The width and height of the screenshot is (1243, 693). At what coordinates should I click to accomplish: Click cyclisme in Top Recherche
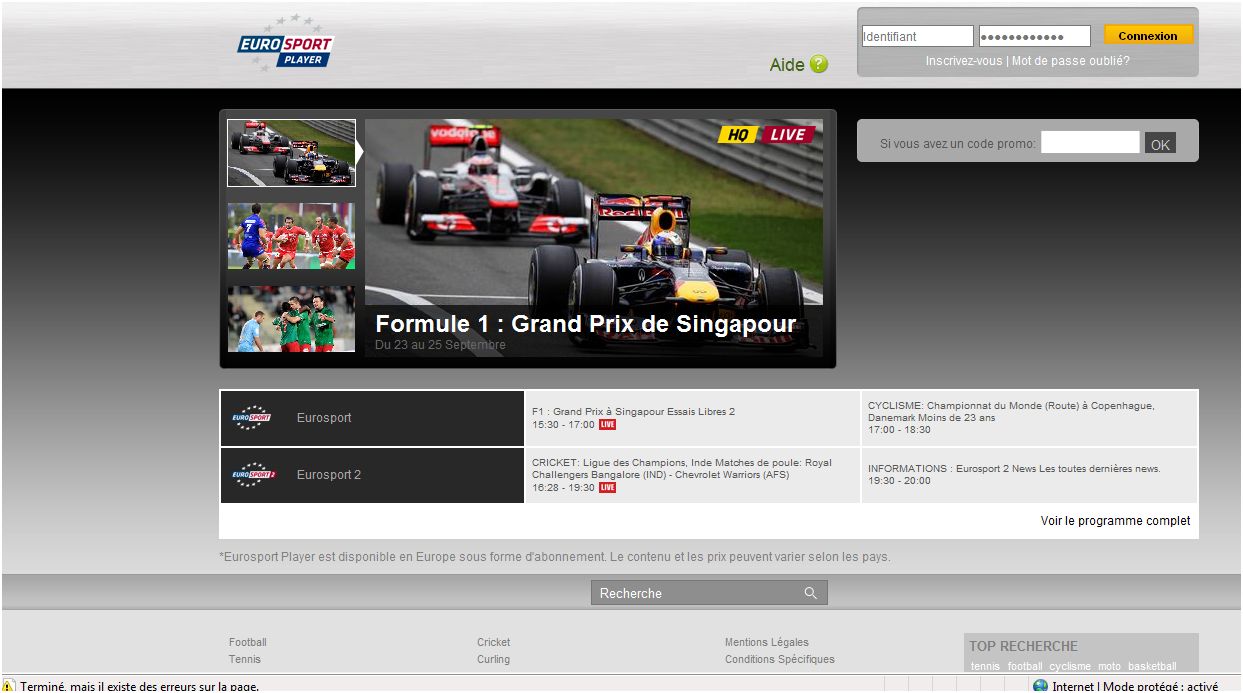(x=1070, y=666)
